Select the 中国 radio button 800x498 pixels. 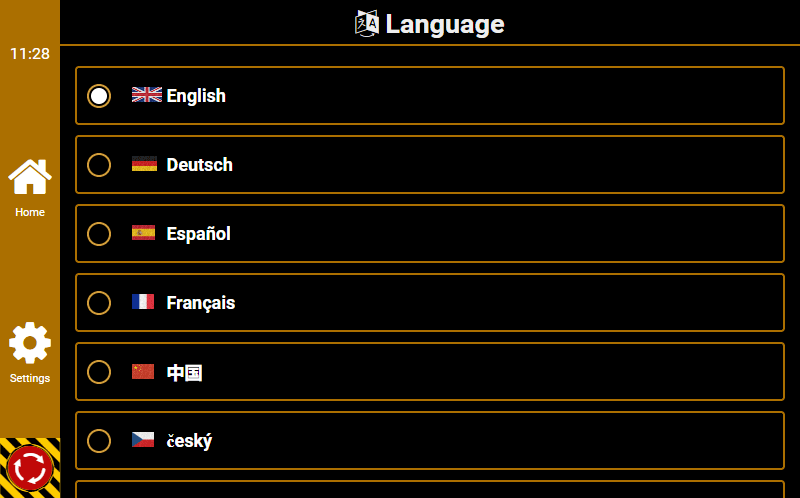[99, 372]
